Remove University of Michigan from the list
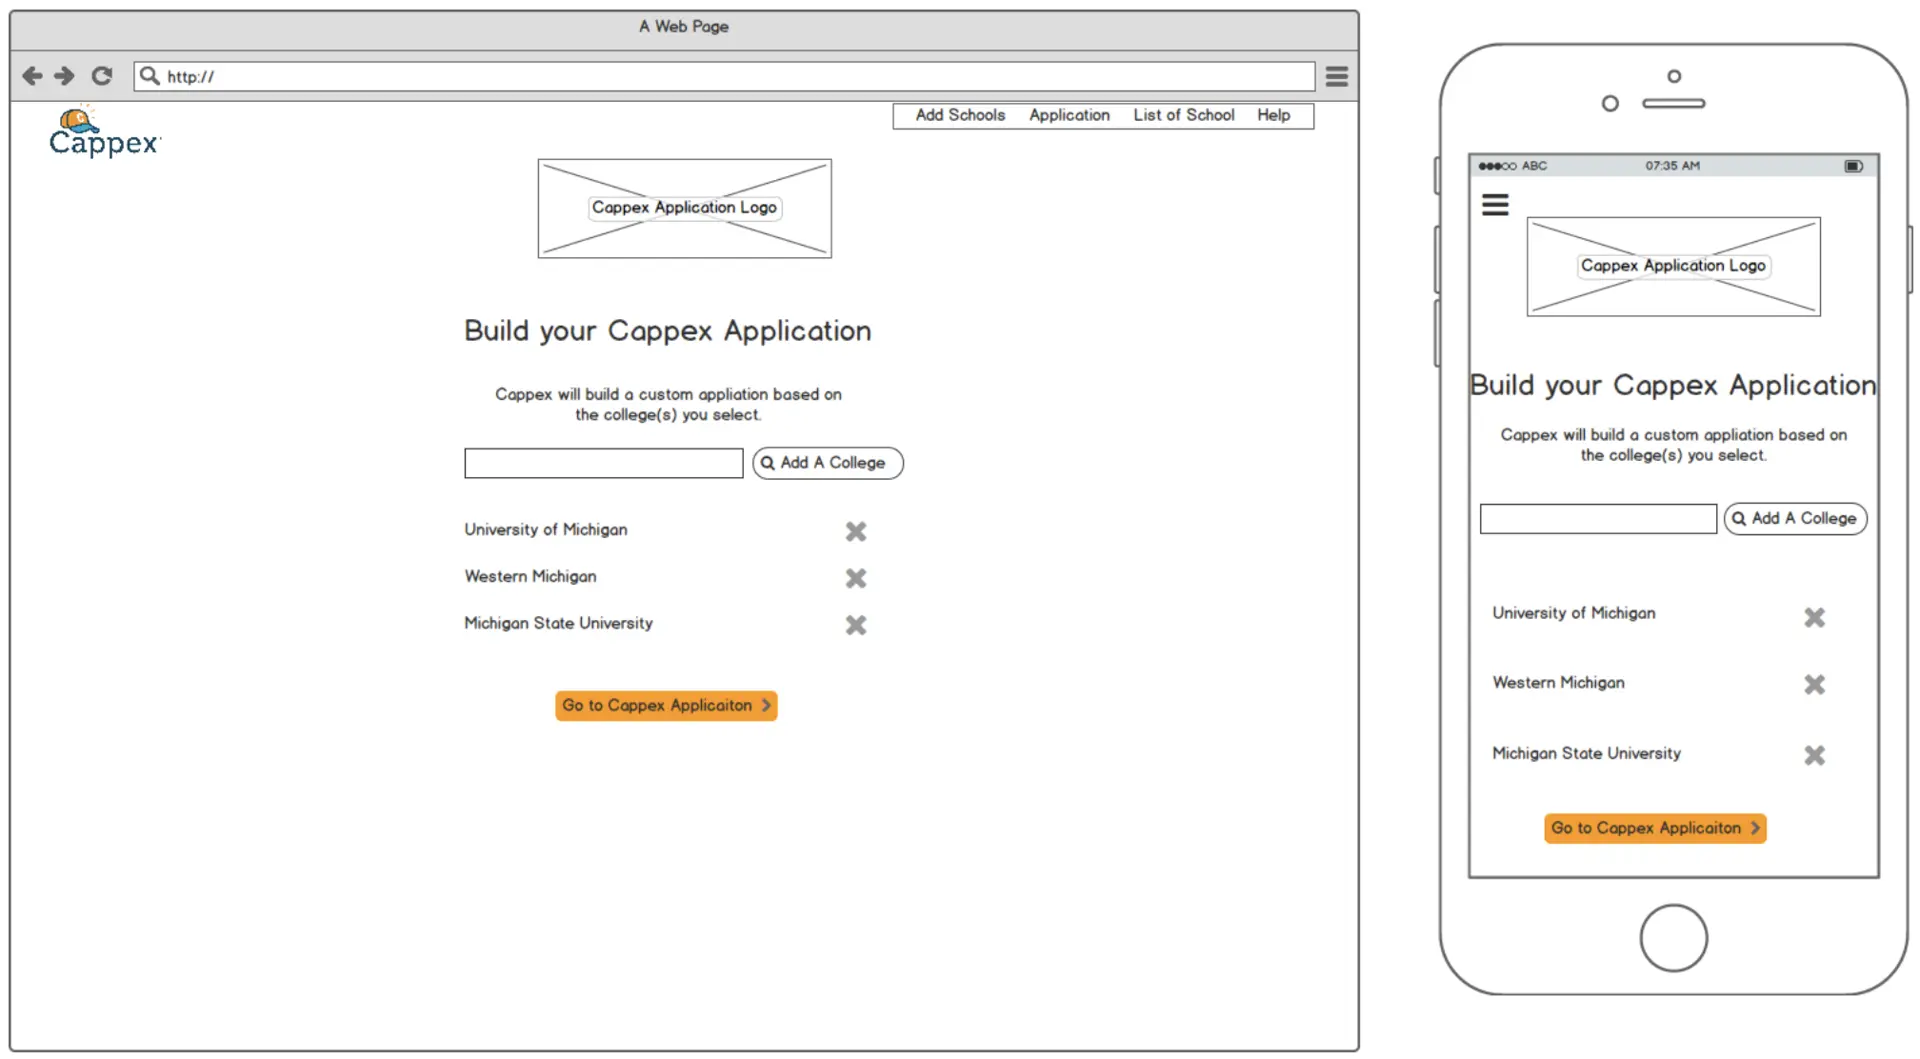This screenshot has height=1059, width=1920. click(x=856, y=531)
